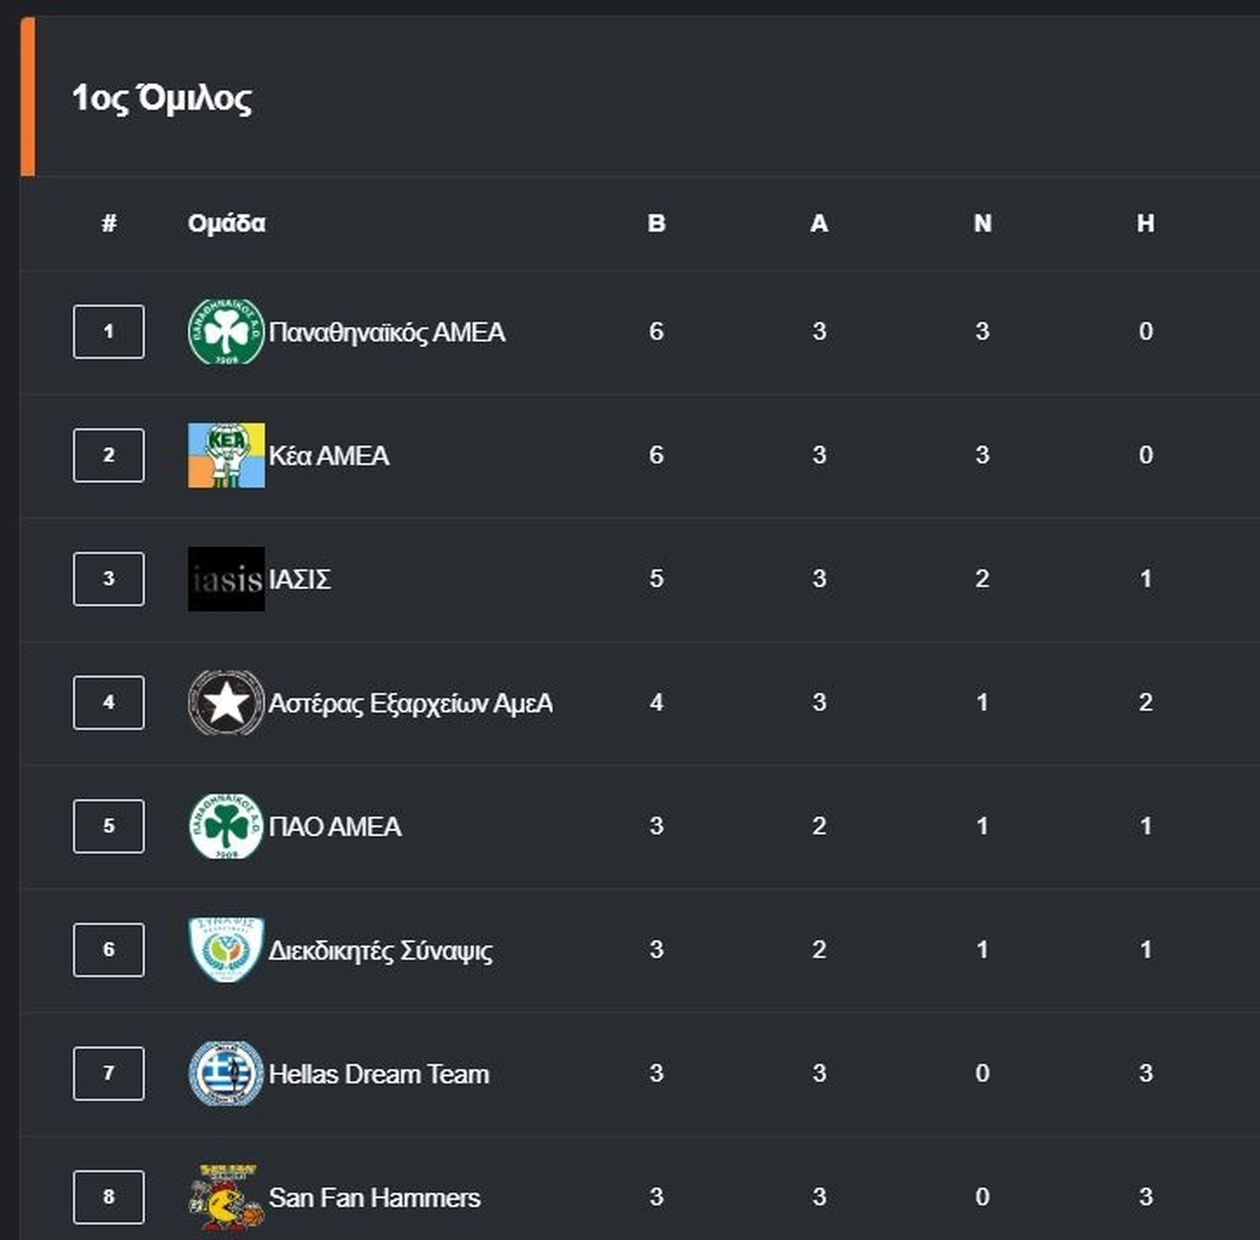Click the 1ος Όμιλος group heading

(162, 98)
